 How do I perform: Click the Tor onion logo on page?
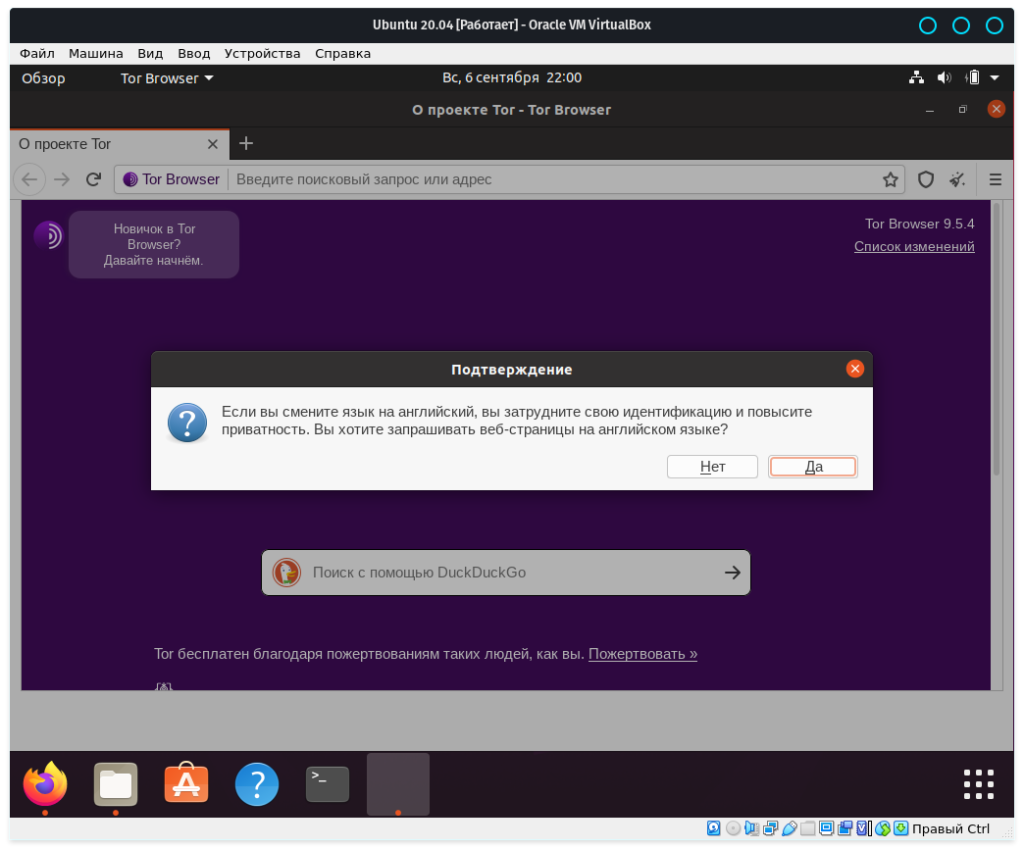(48, 235)
